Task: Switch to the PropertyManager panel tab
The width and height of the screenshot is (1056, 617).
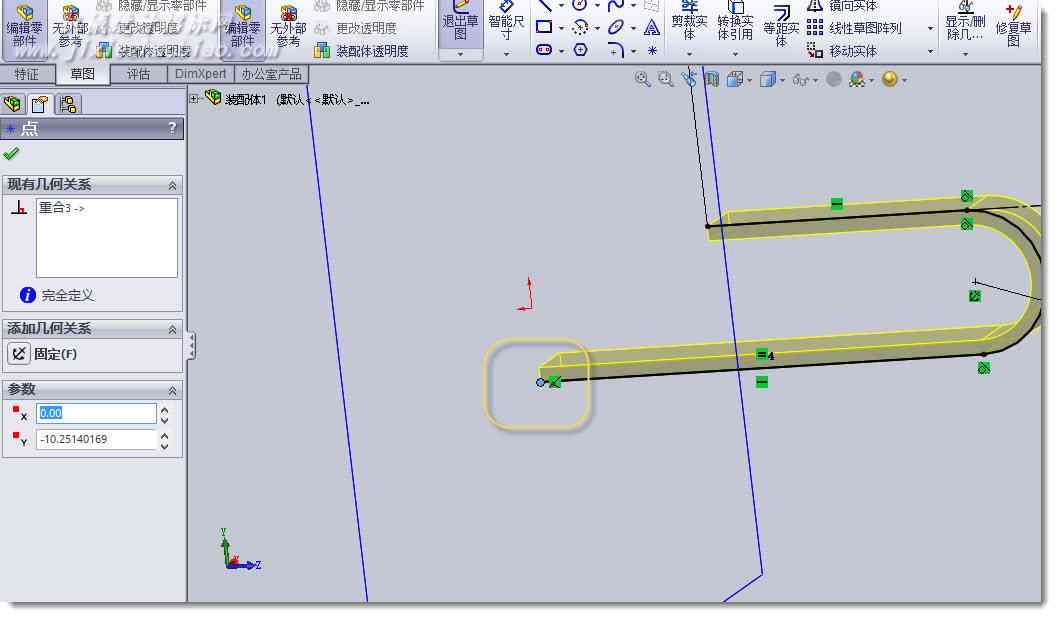Action: [x=40, y=104]
